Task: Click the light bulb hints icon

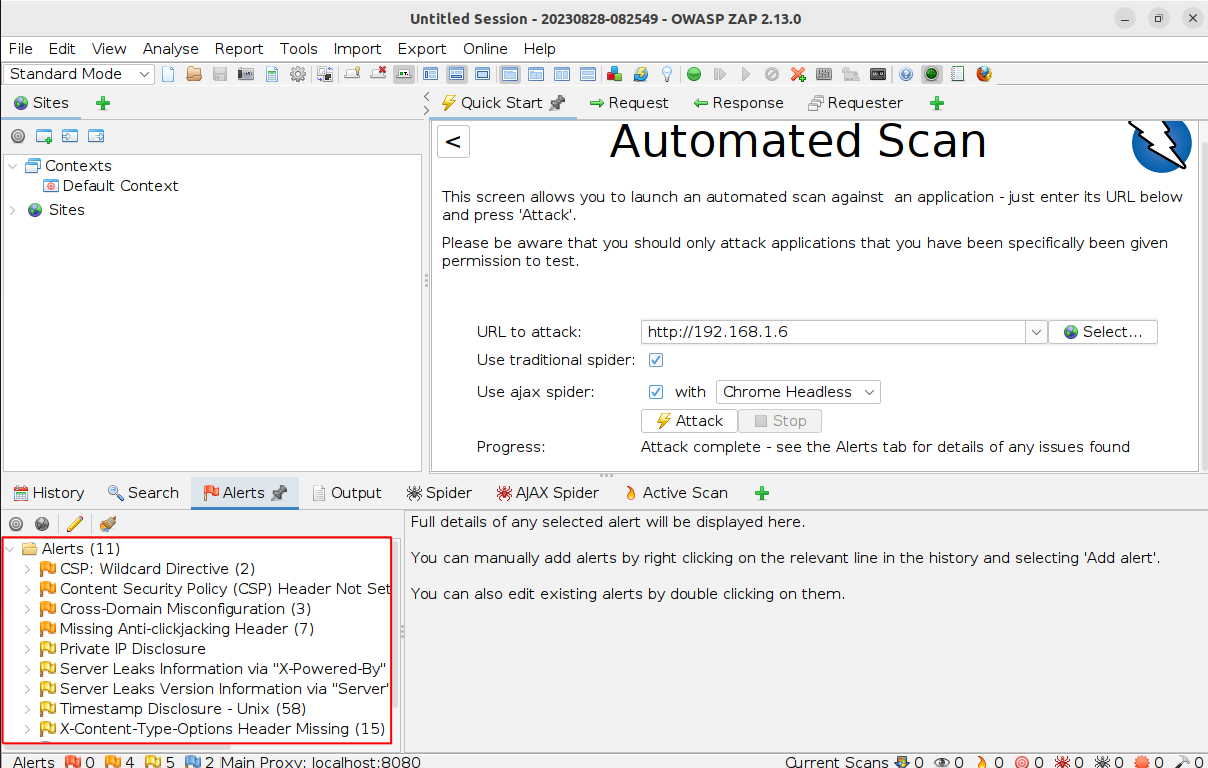Action: [666, 74]
